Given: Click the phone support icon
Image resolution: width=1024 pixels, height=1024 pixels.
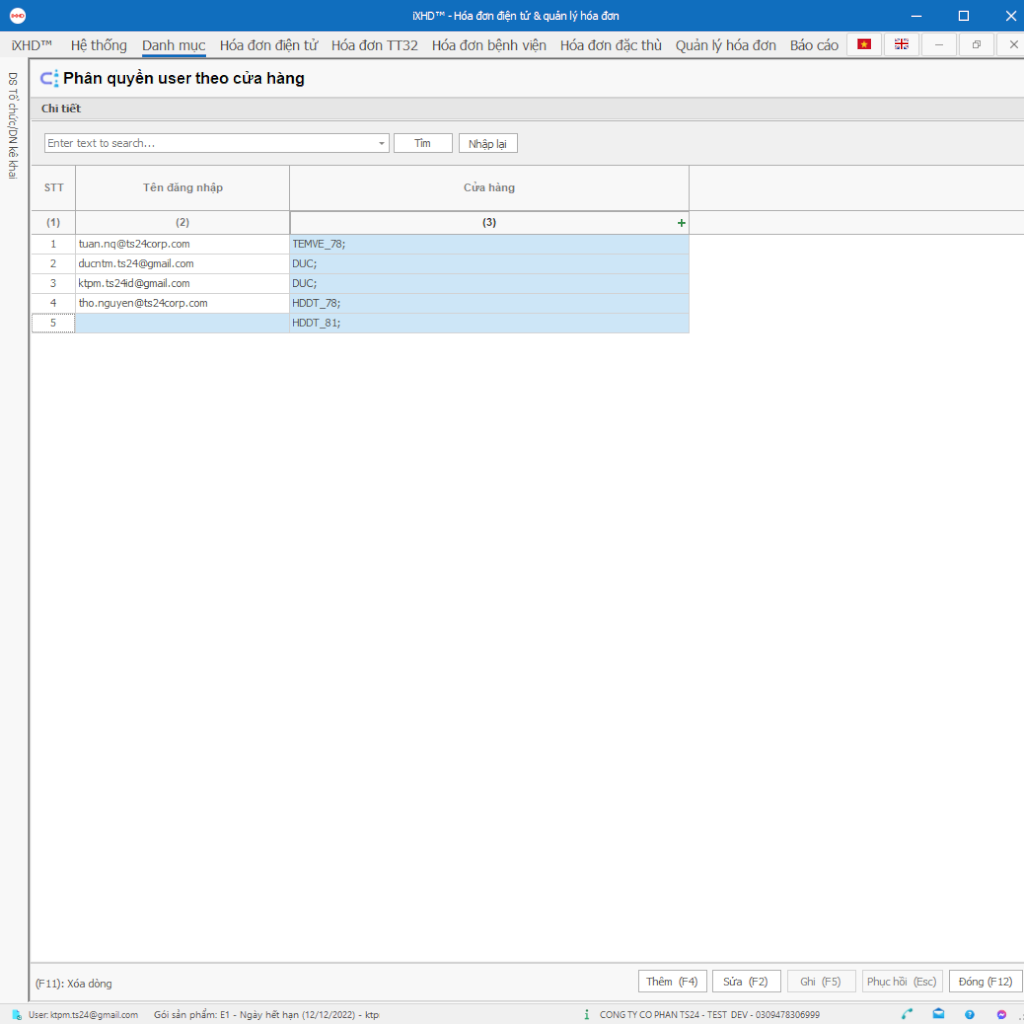Looking at the screenshot, I should [x=907, y=1014].
